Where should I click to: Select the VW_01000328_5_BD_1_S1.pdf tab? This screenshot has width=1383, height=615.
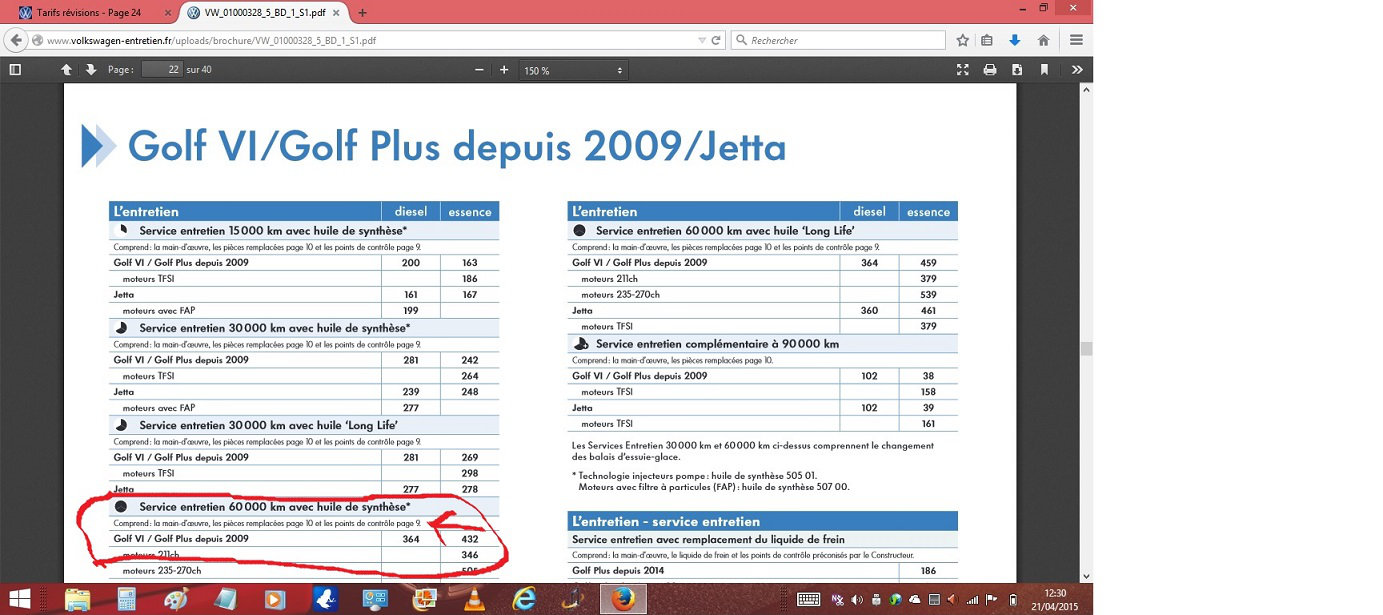(266, 13)
